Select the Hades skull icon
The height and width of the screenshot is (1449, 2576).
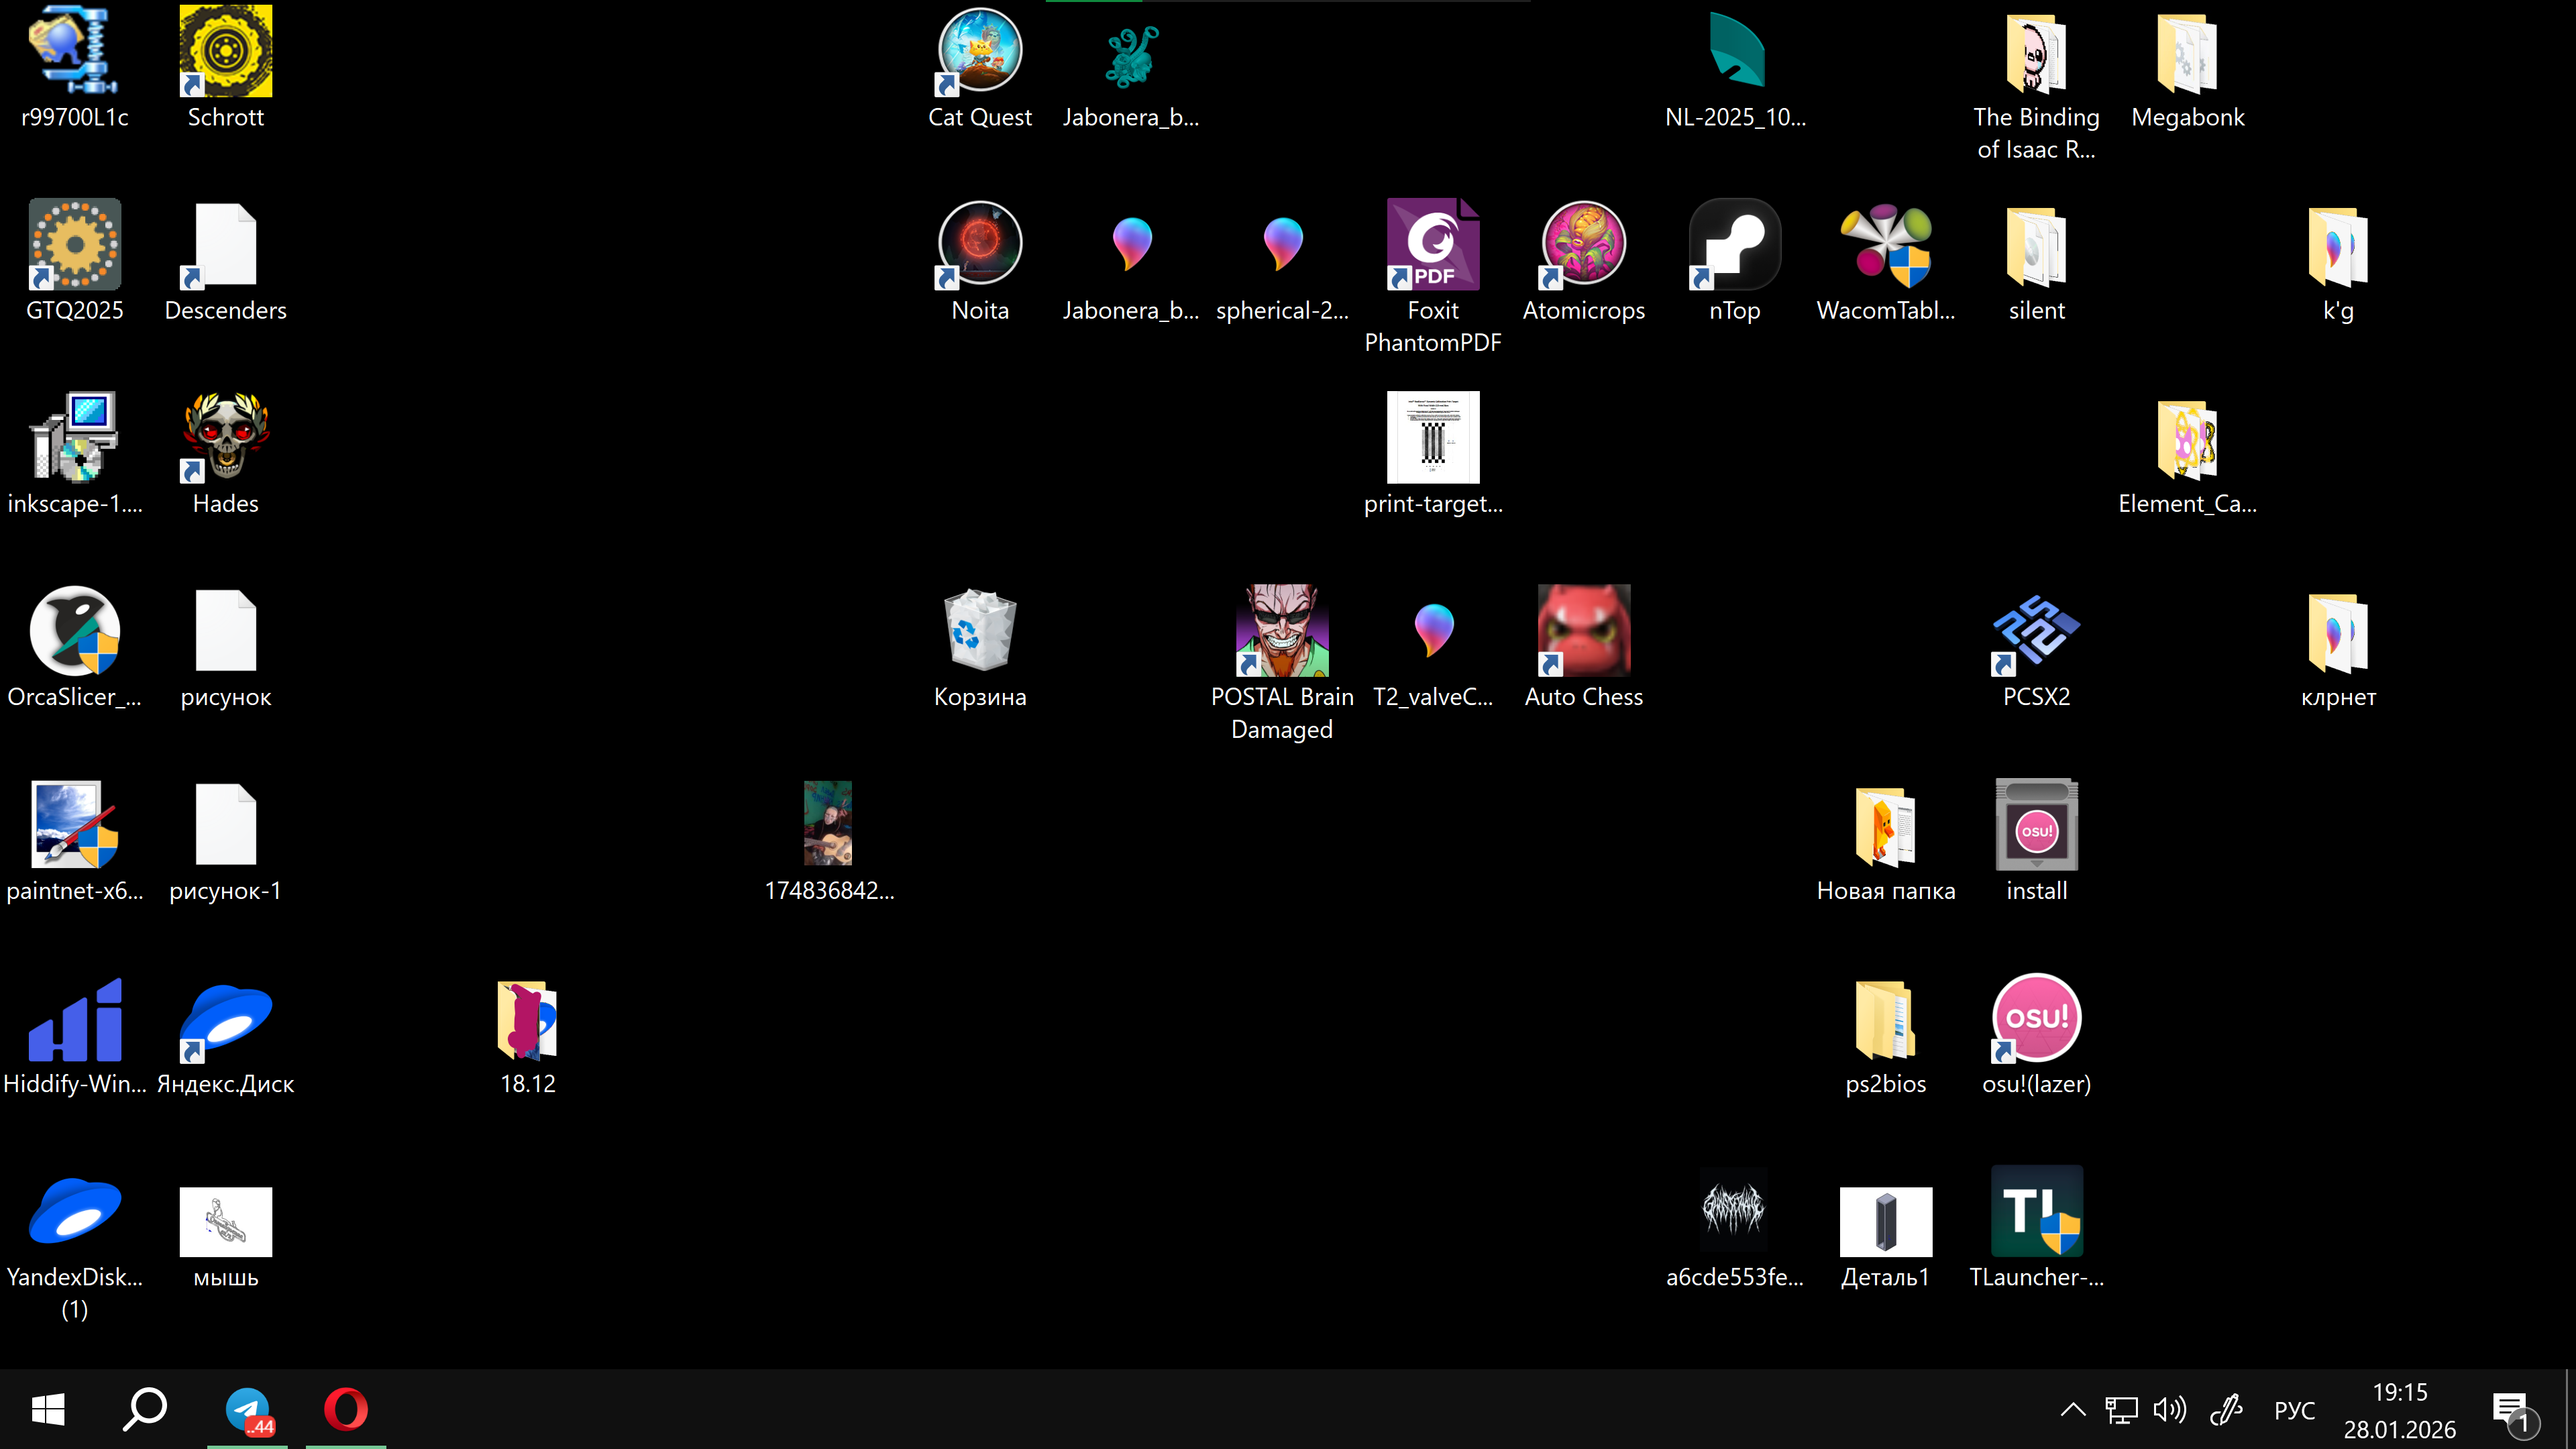(x=225, y=438)
